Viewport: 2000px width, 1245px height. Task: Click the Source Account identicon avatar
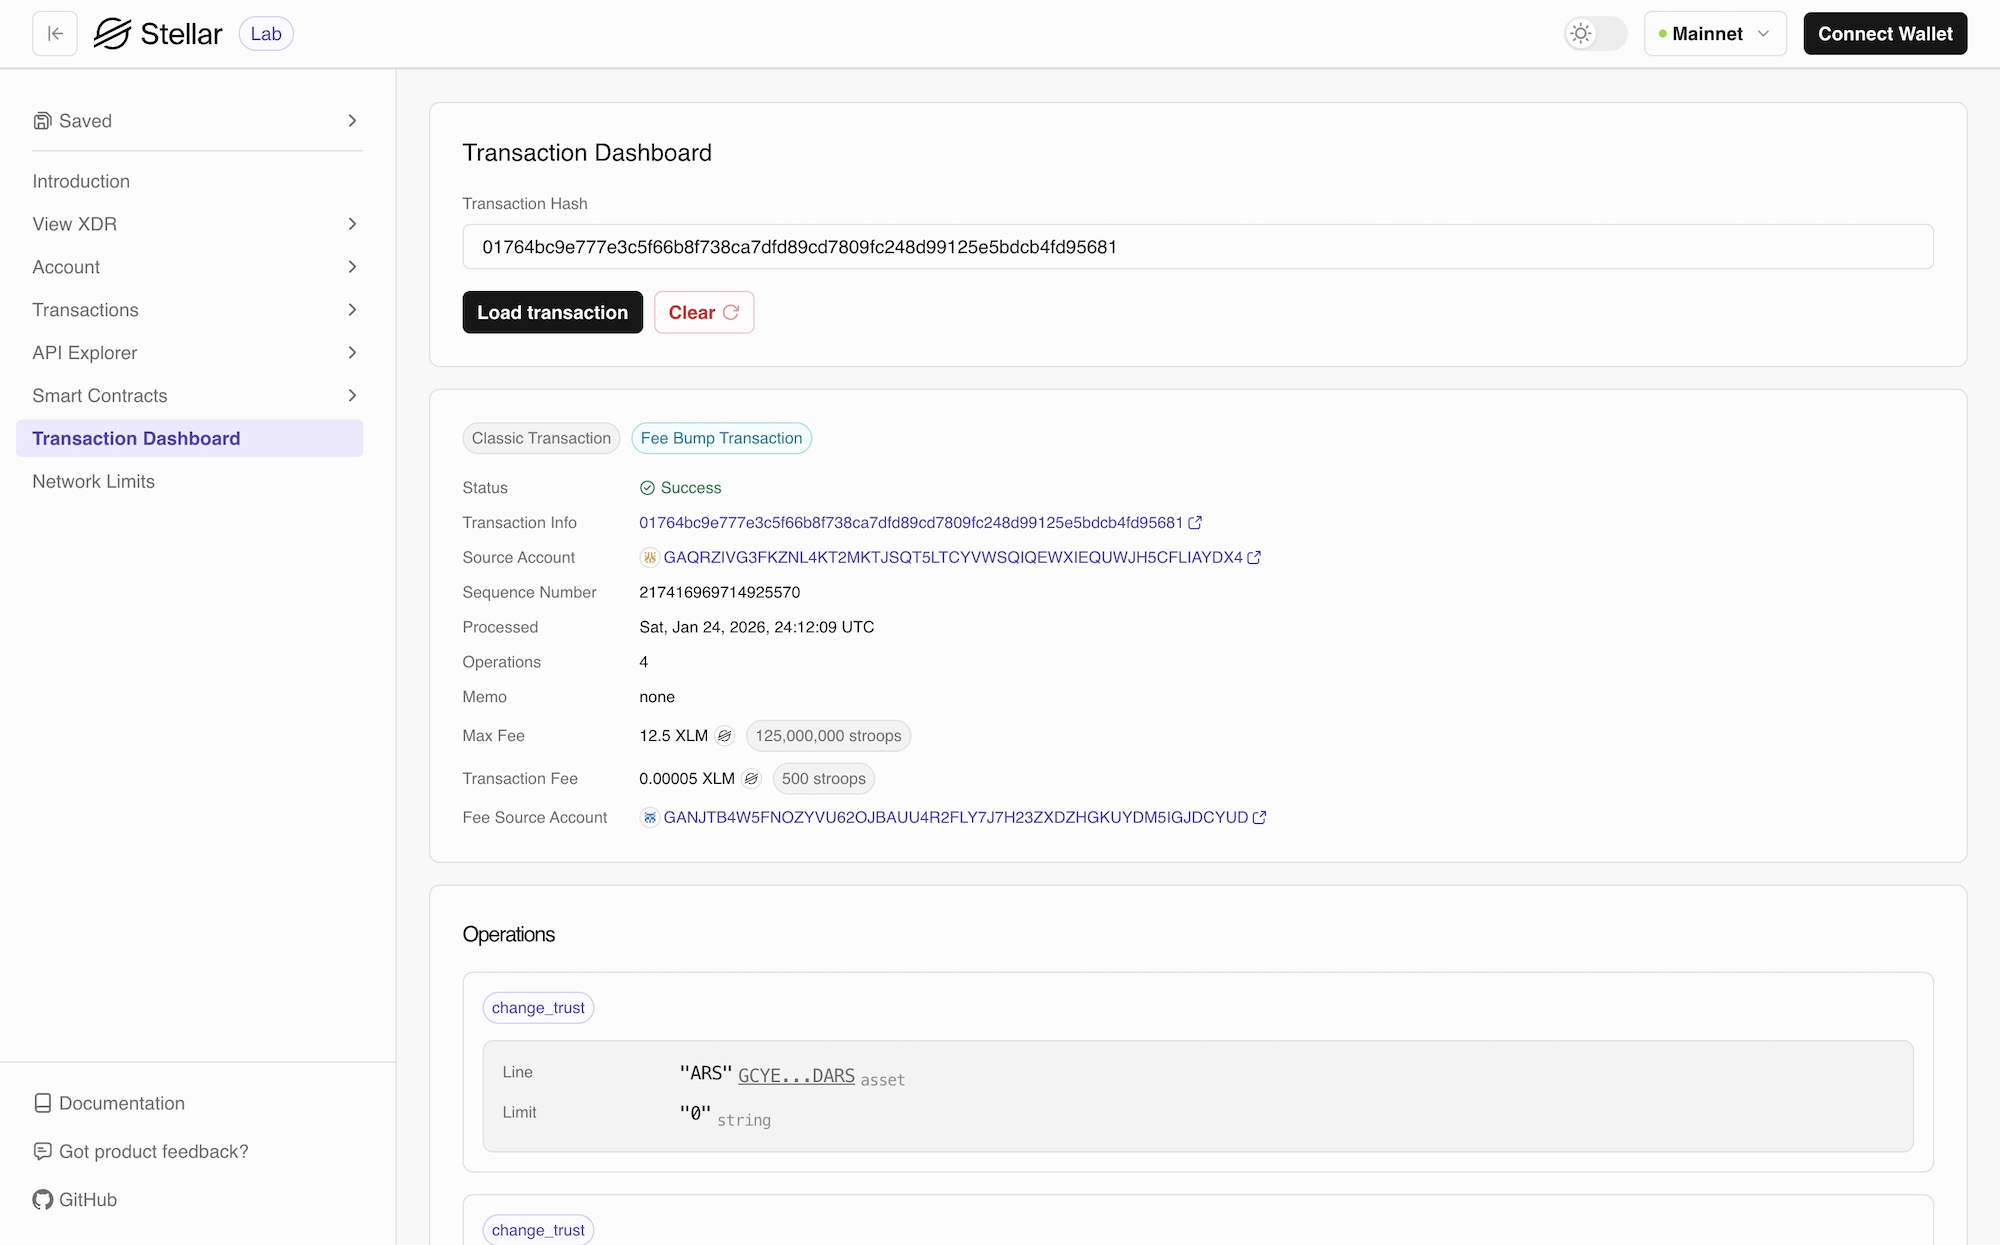650,558
